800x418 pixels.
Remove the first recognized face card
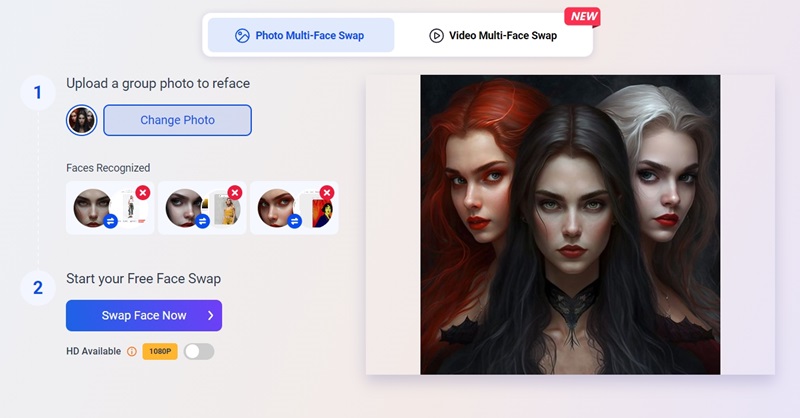pyautogui.click(x=143, y=192)
